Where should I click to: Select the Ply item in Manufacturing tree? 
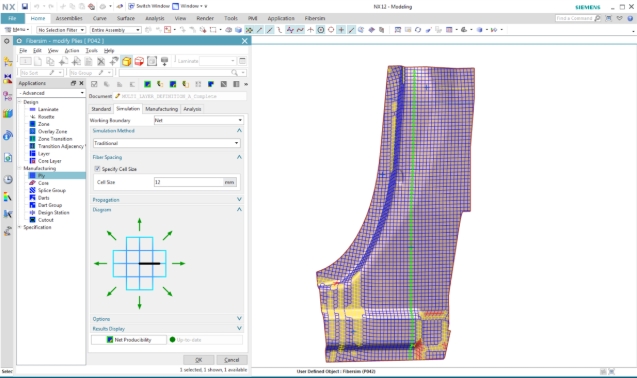(41, 176)
